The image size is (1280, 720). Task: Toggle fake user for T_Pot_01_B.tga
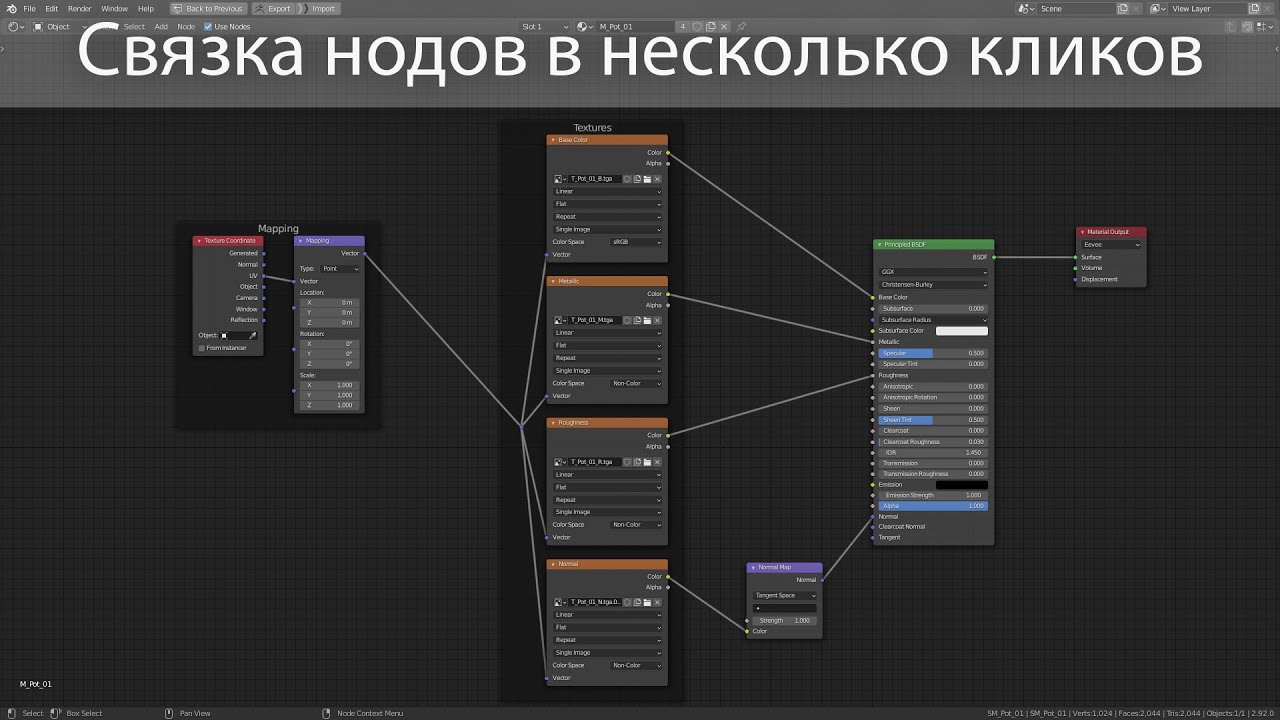coord(627,179)
